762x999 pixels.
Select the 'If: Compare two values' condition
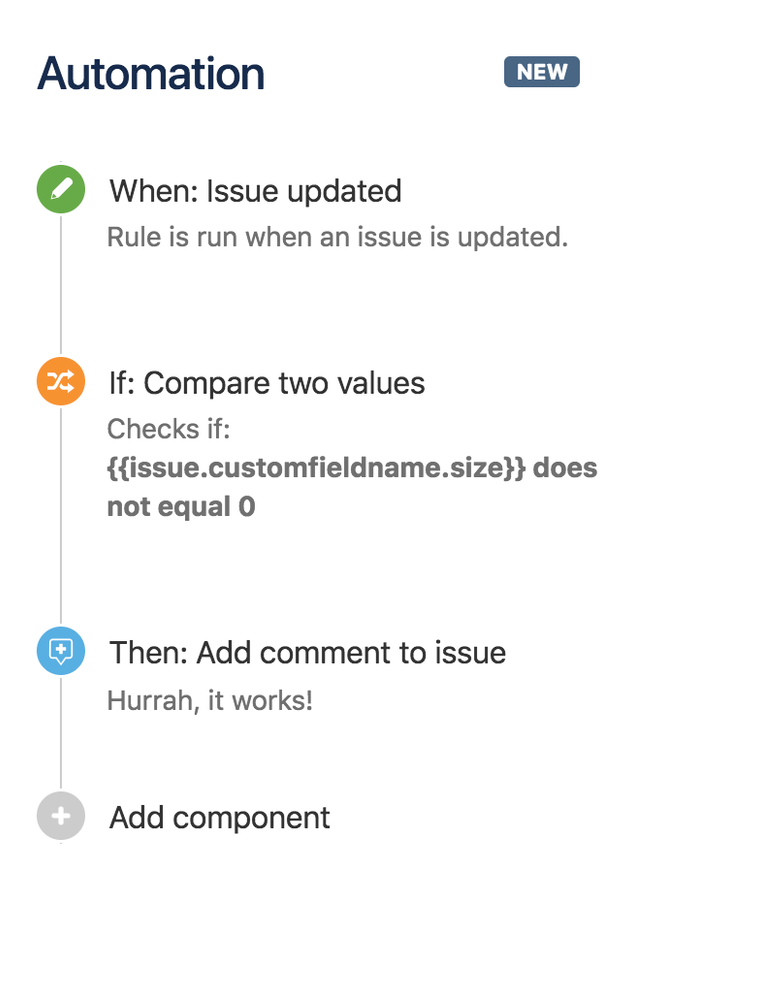265,383
